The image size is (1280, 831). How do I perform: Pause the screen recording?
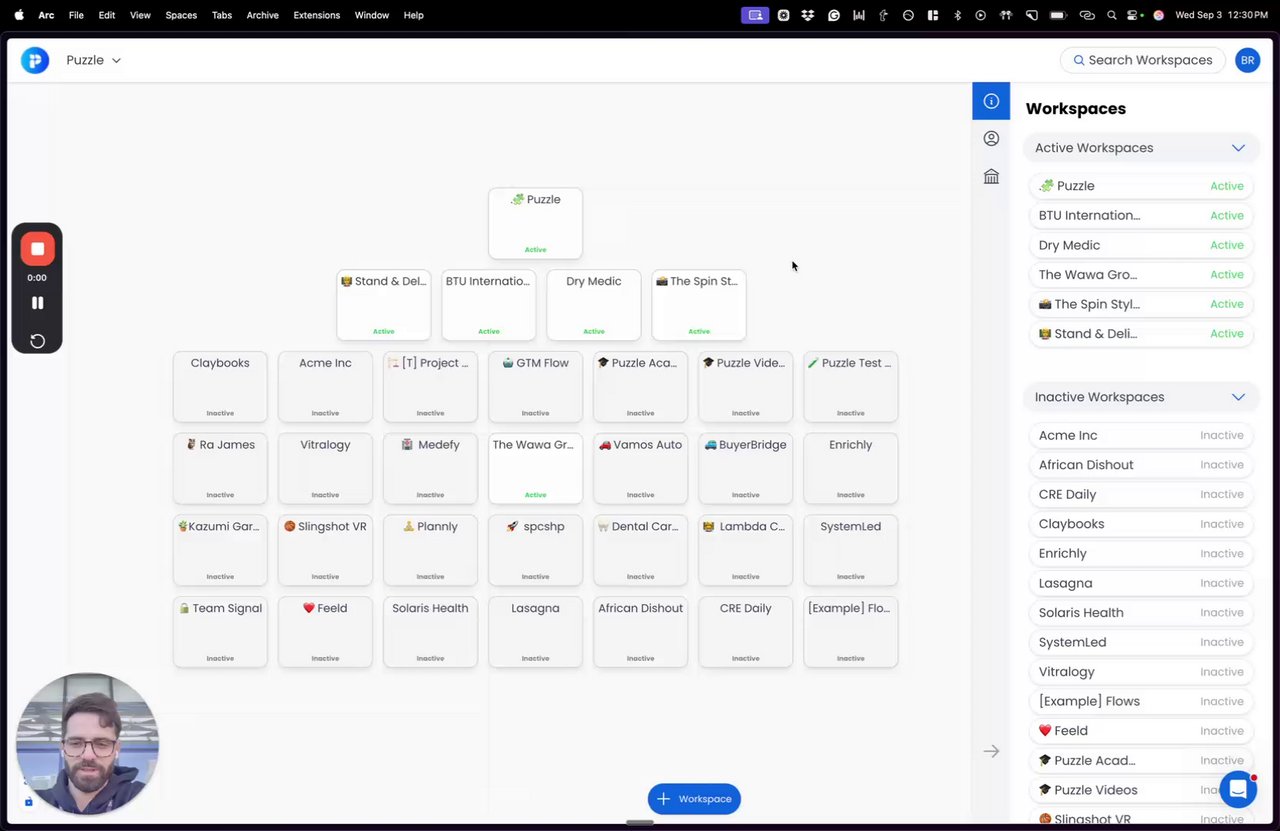37,303
